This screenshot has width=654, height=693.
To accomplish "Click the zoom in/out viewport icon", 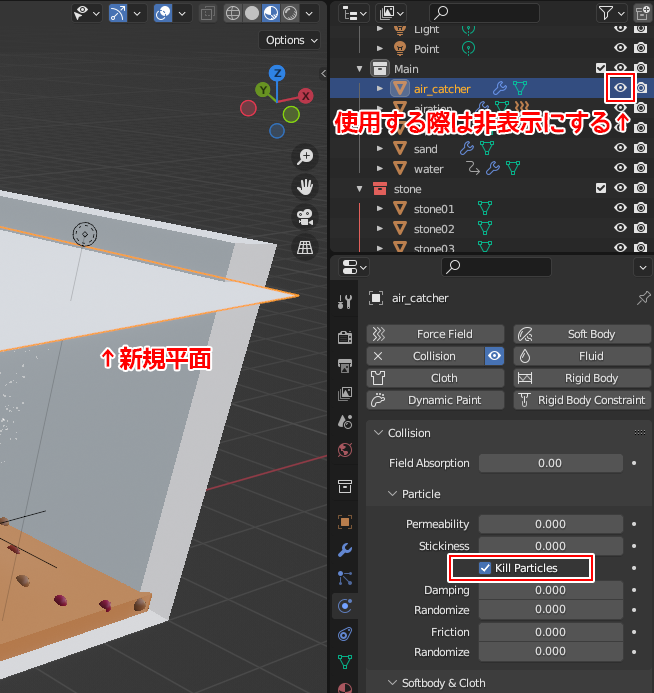I will 305,156.
